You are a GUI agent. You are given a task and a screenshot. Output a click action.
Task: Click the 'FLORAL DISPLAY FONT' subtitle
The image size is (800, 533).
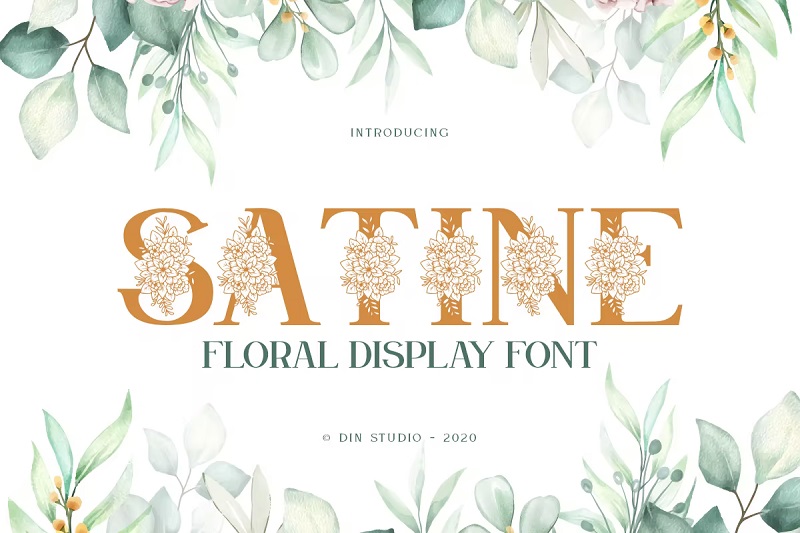400,354
